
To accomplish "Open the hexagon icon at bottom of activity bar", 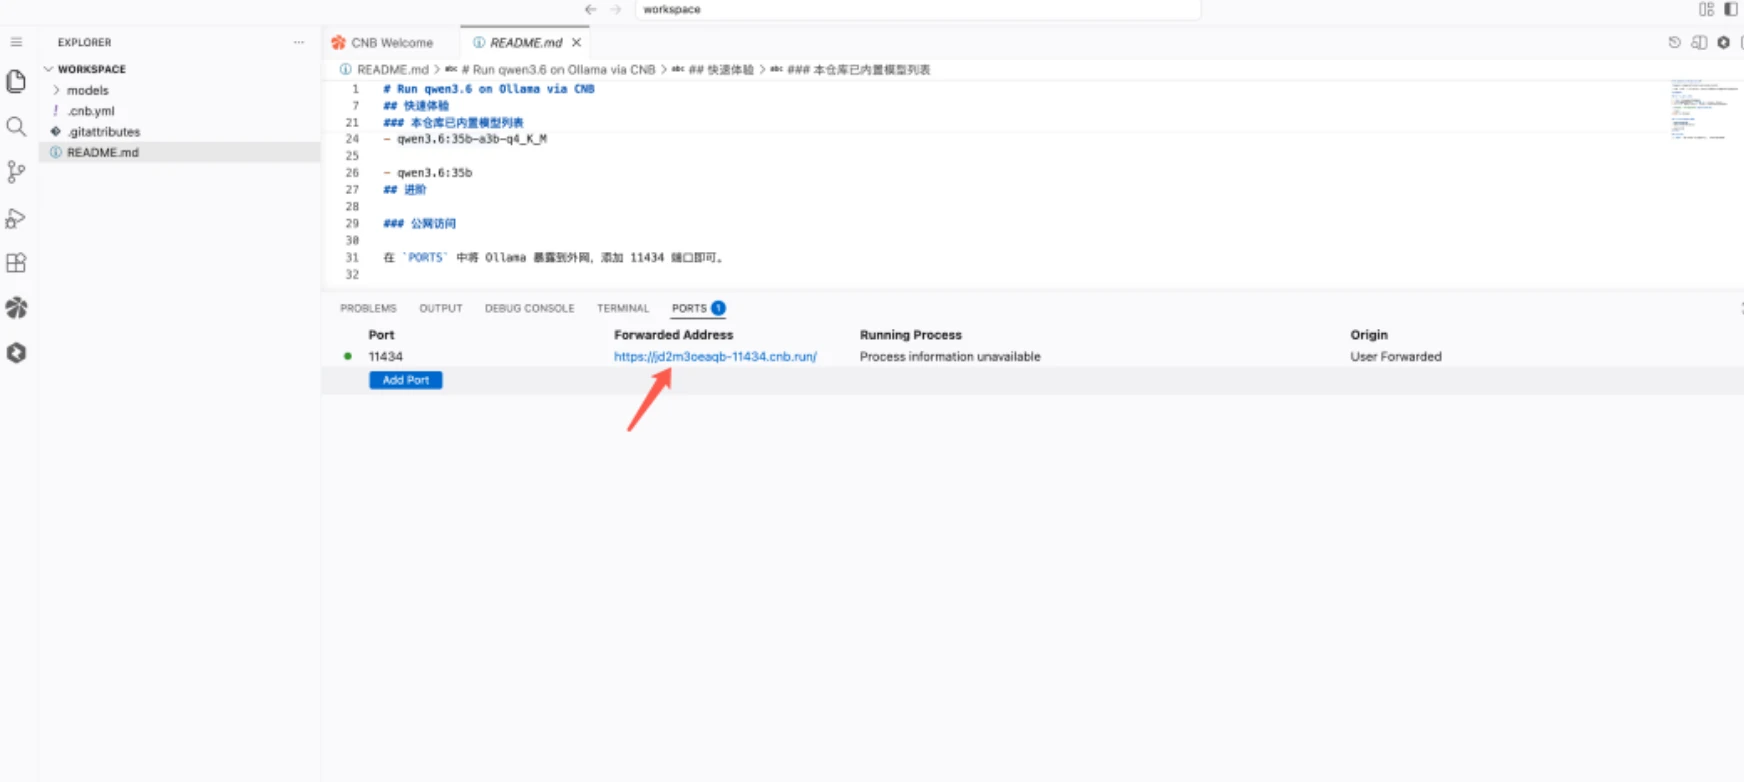I will point(16,353).
